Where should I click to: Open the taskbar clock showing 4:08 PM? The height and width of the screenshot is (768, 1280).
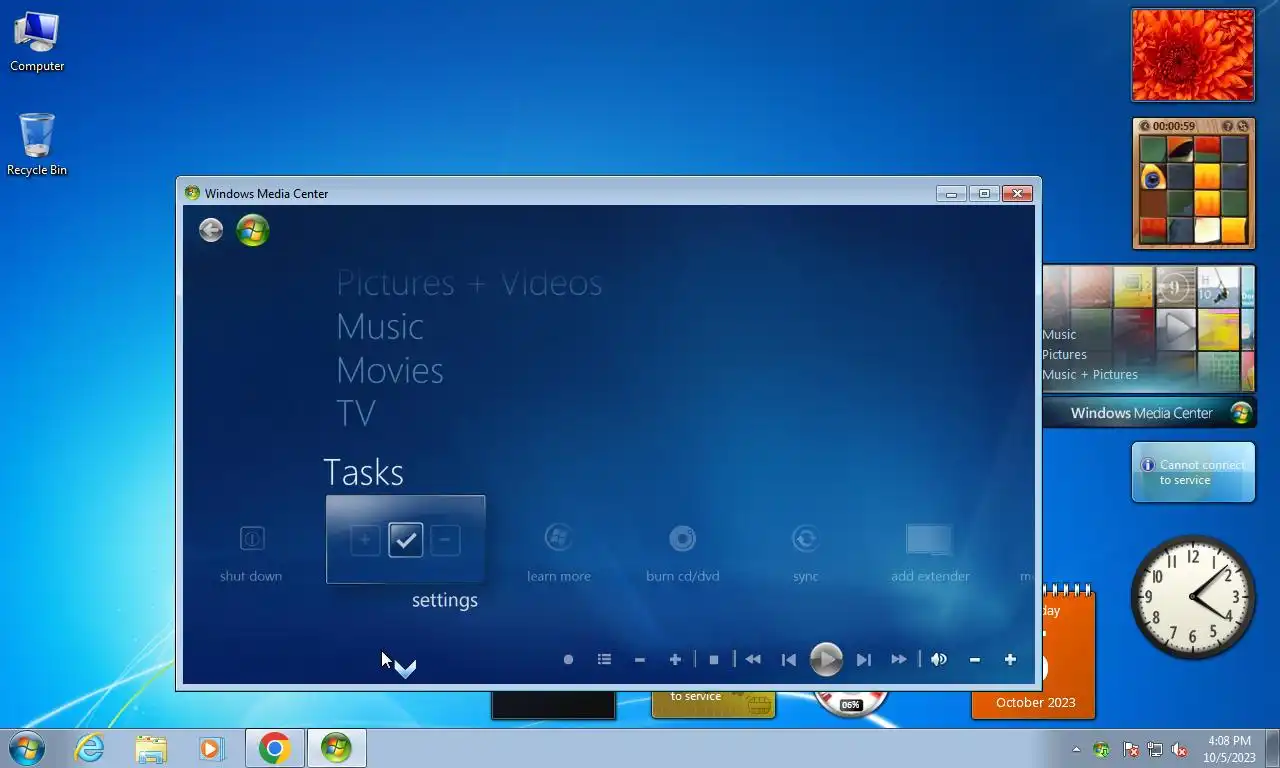click(x=1229, y=749)
